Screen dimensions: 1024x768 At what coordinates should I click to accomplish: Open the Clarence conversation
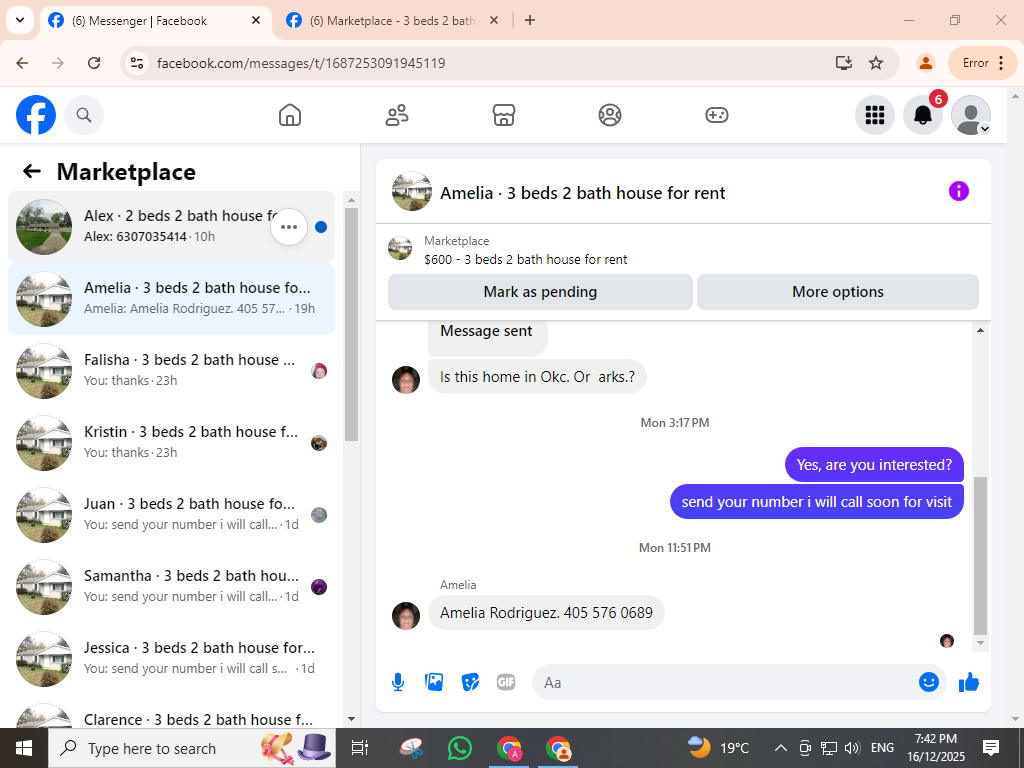pyautogui.click(x=171, y=713)
